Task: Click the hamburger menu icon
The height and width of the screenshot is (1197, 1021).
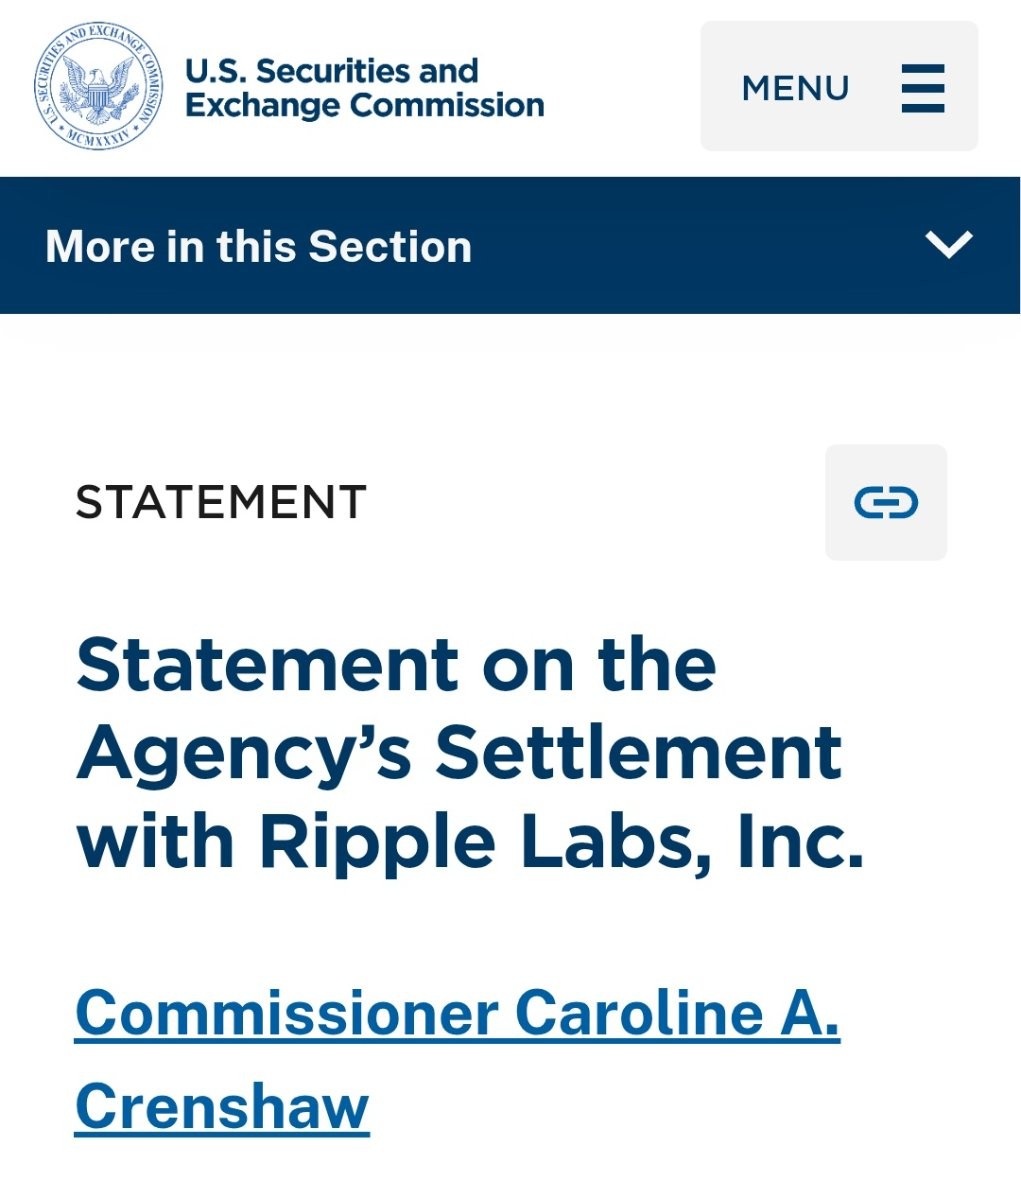Action: click(x=922, y=88)
